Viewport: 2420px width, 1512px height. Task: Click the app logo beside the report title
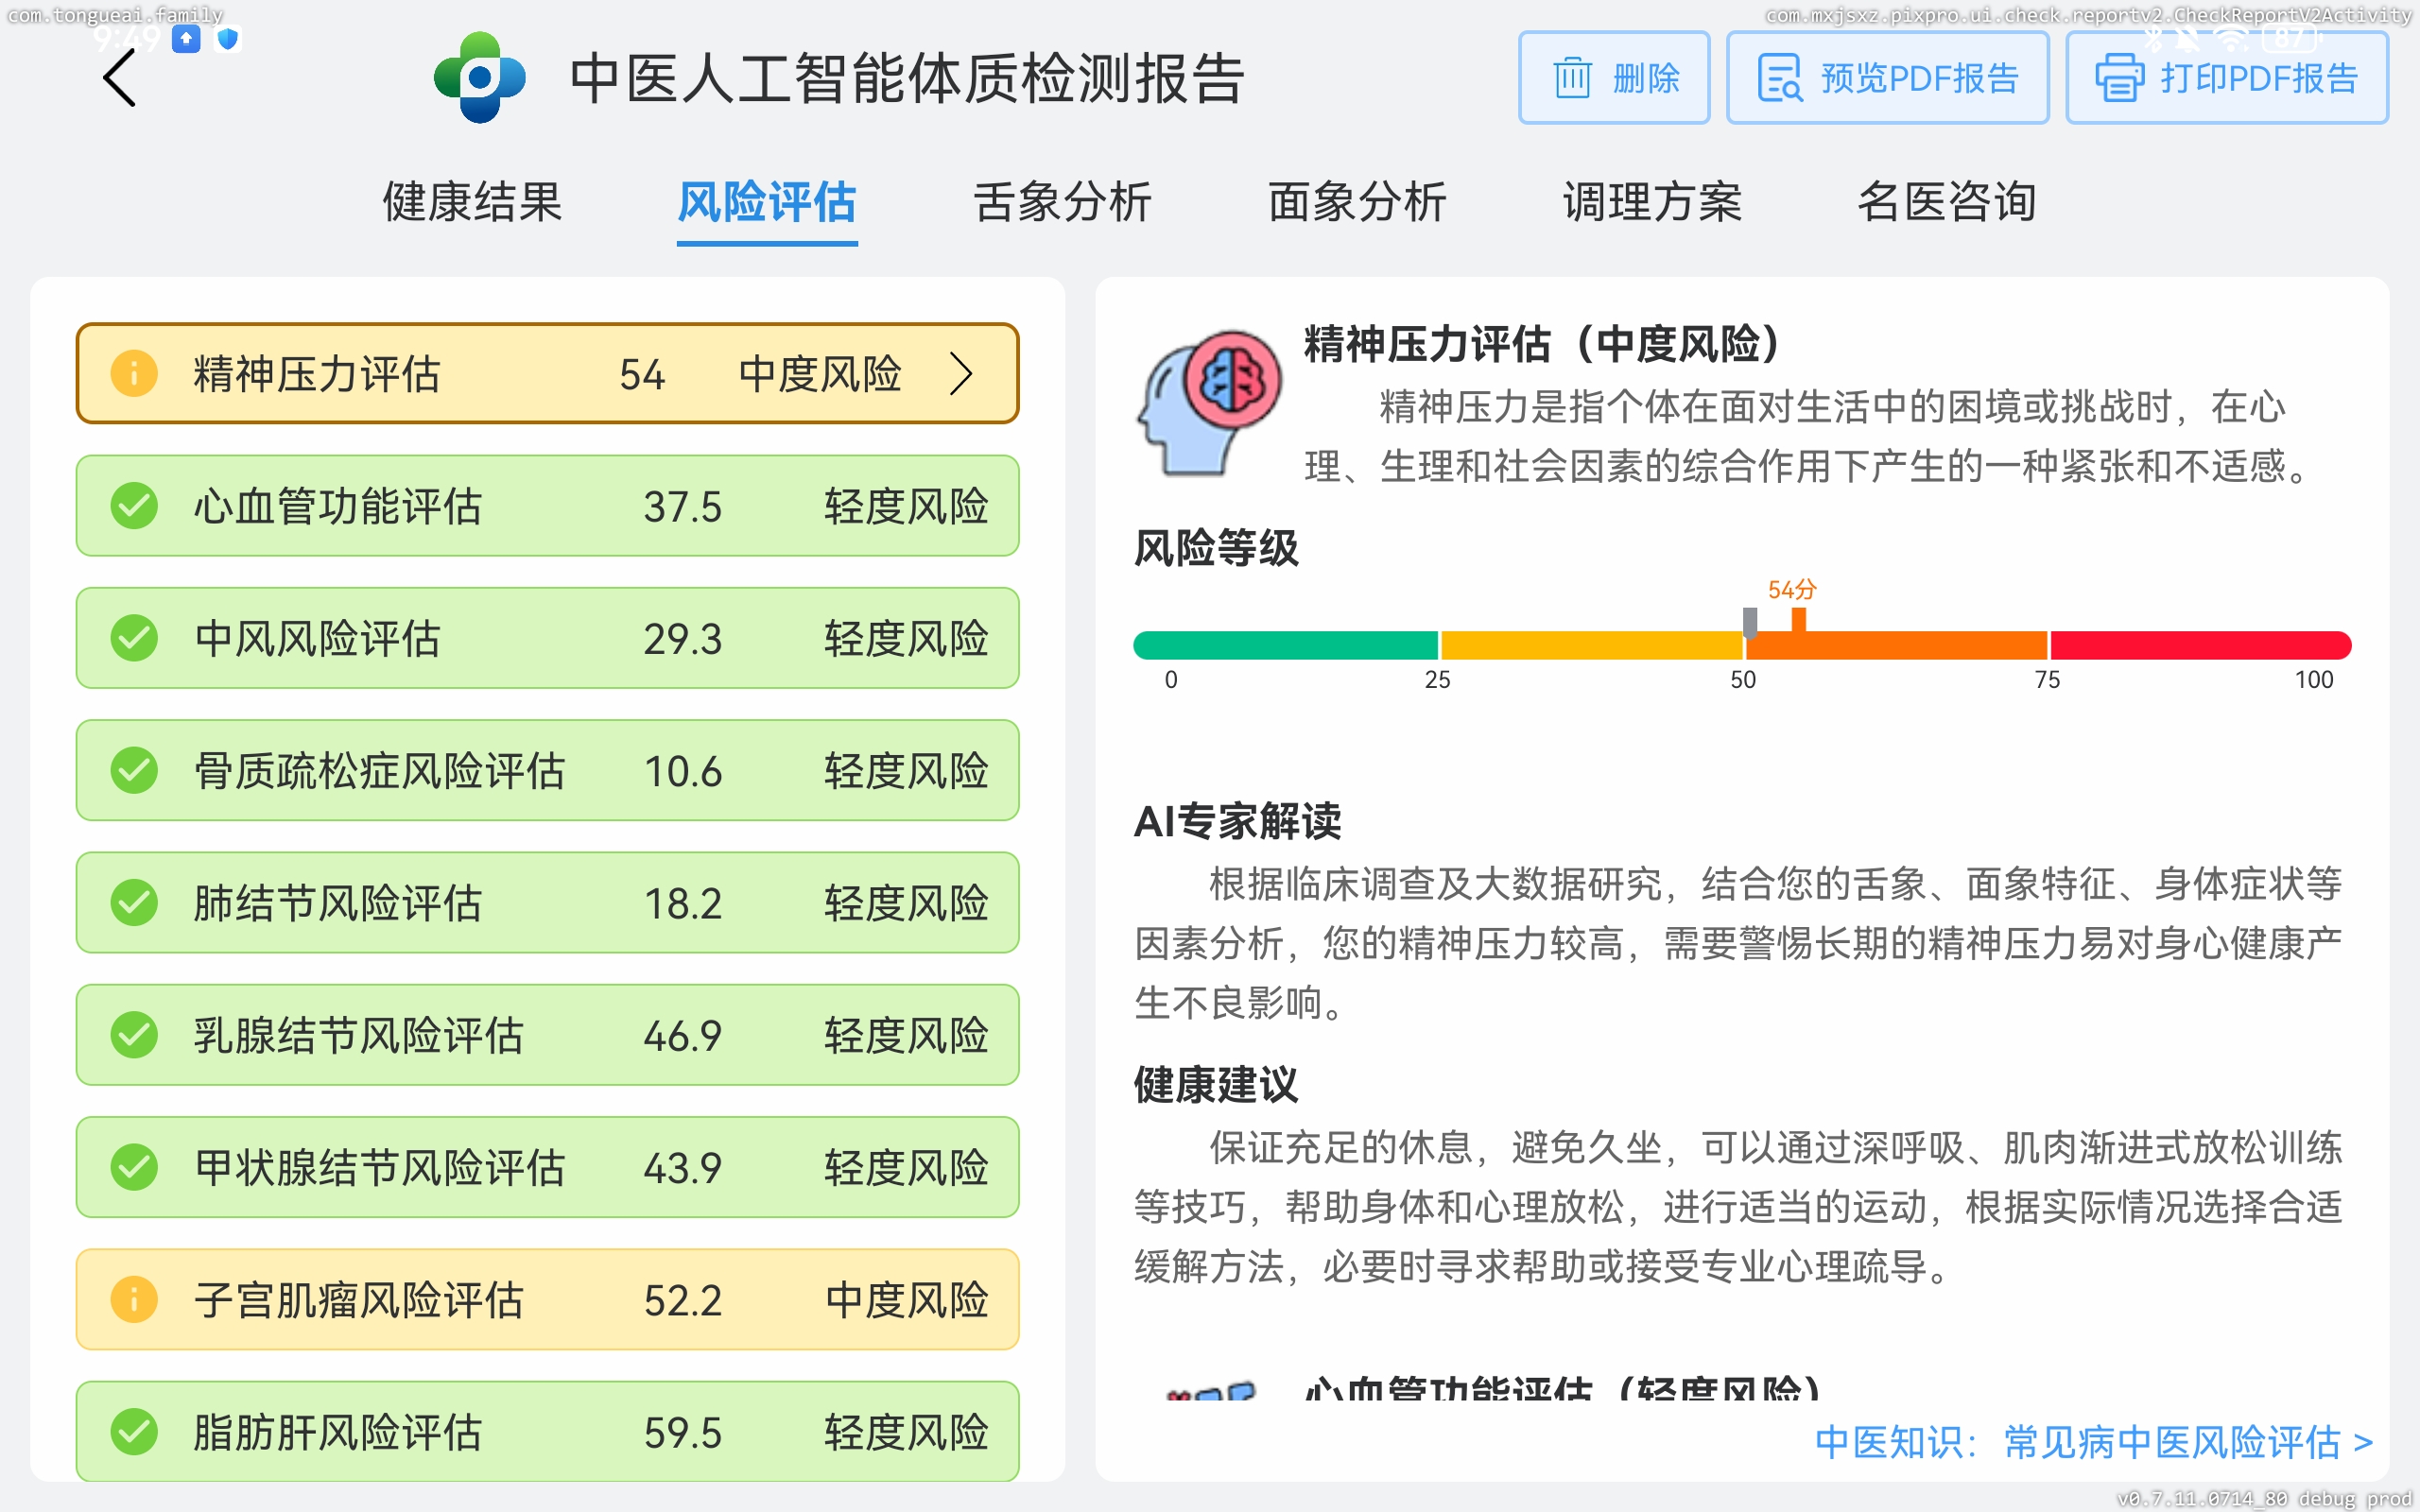coord(479,77)
